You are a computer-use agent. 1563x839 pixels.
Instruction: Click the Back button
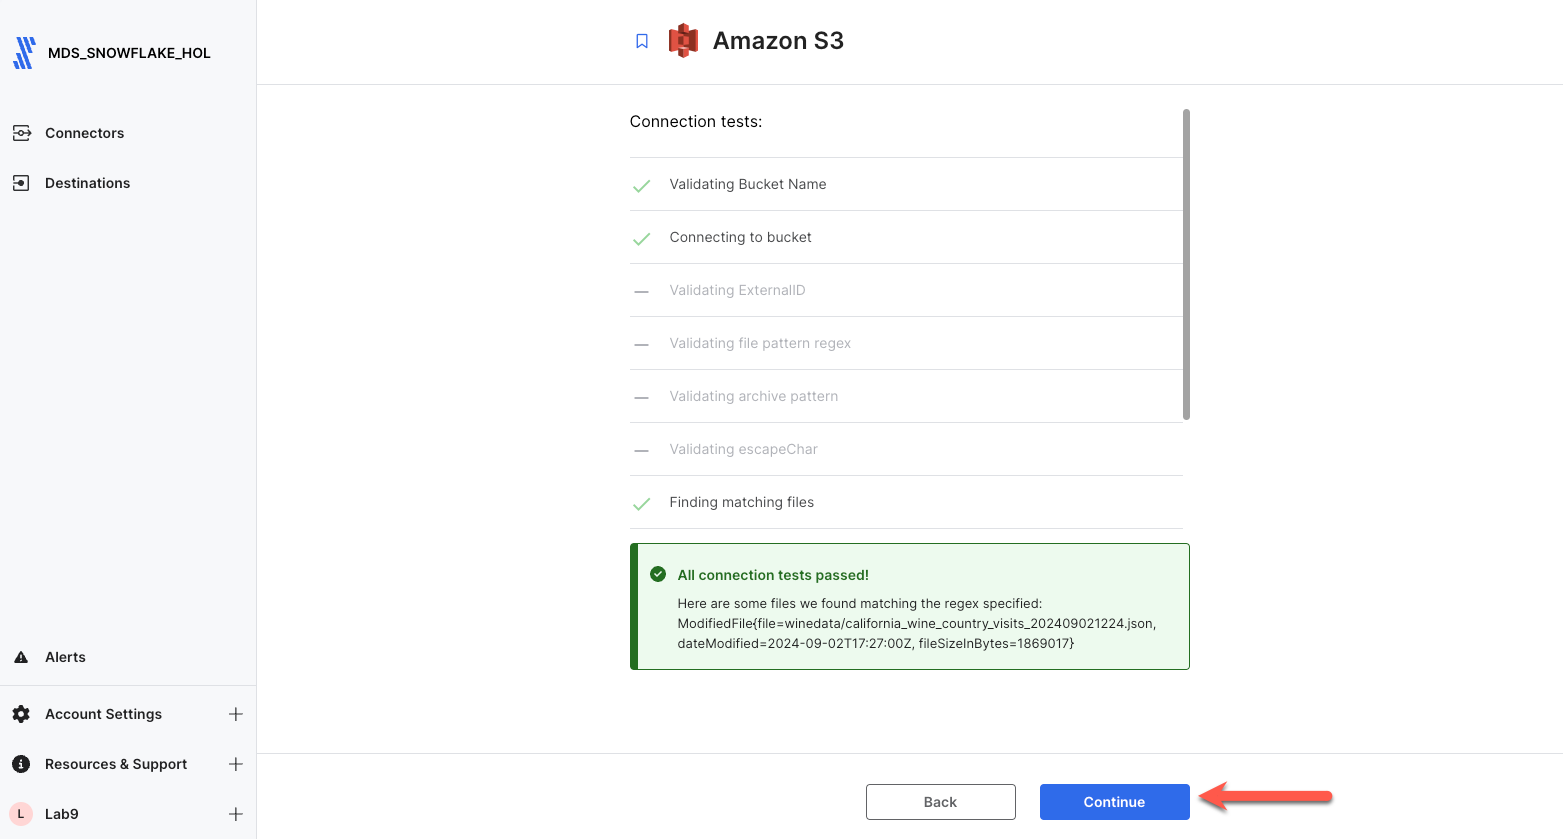tap(940, 802)
